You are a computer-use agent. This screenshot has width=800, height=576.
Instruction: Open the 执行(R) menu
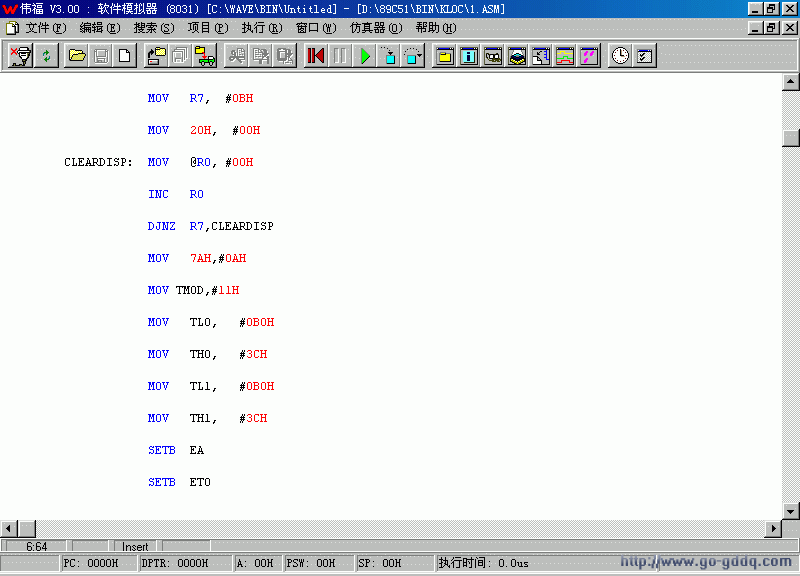[262, 28]
